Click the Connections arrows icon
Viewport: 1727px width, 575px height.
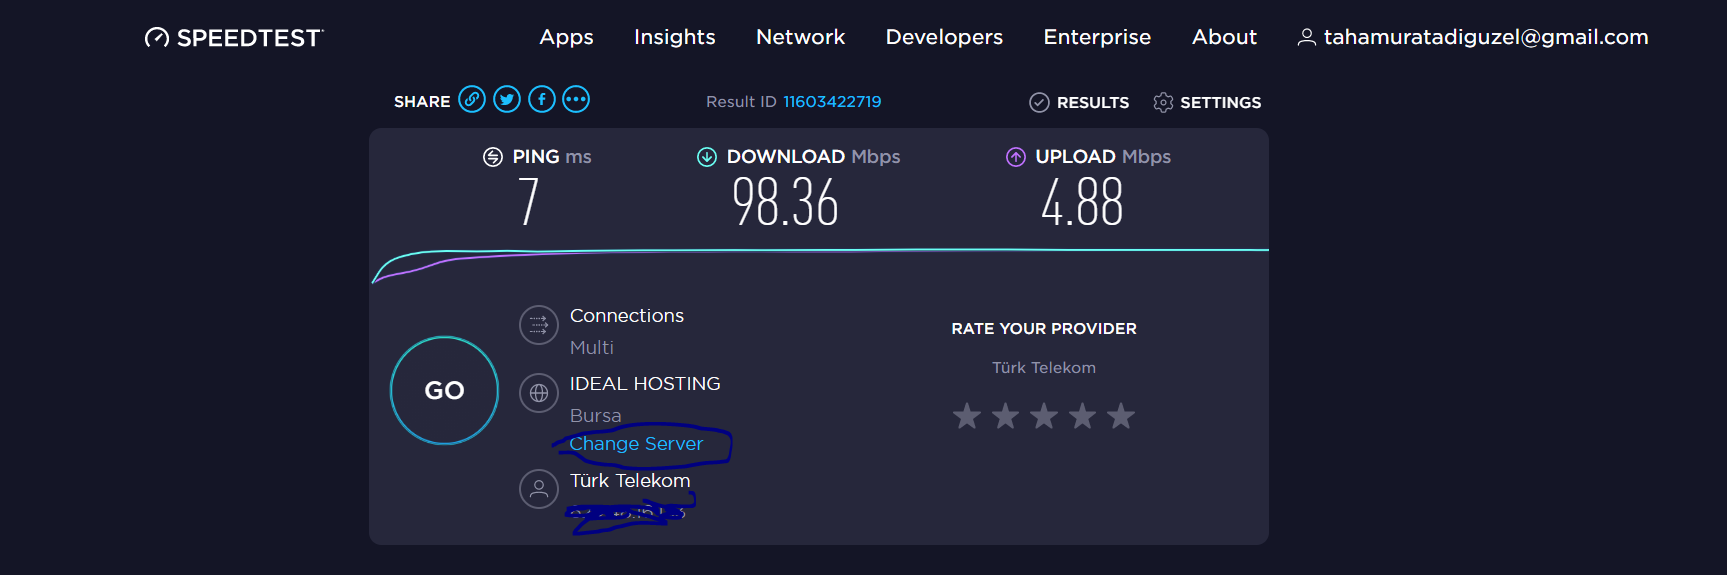[539, 325]
